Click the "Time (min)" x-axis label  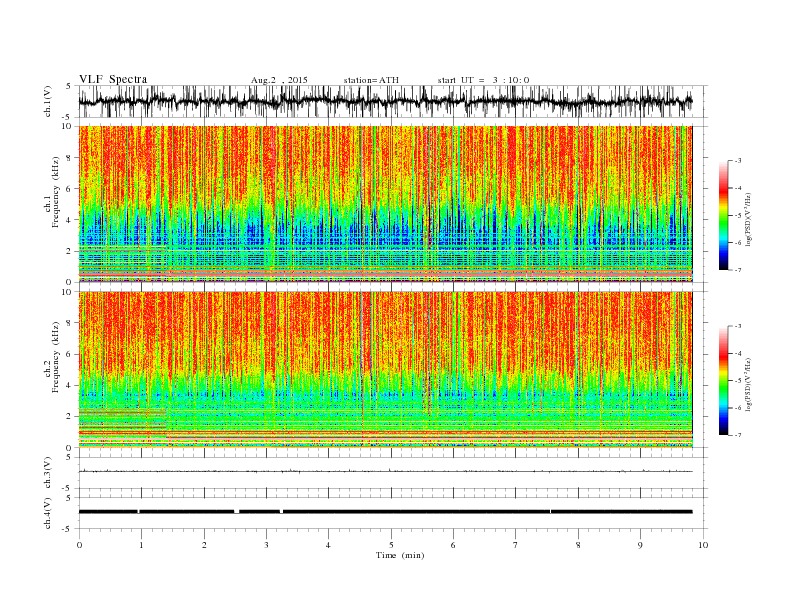[x=400, y=555]
